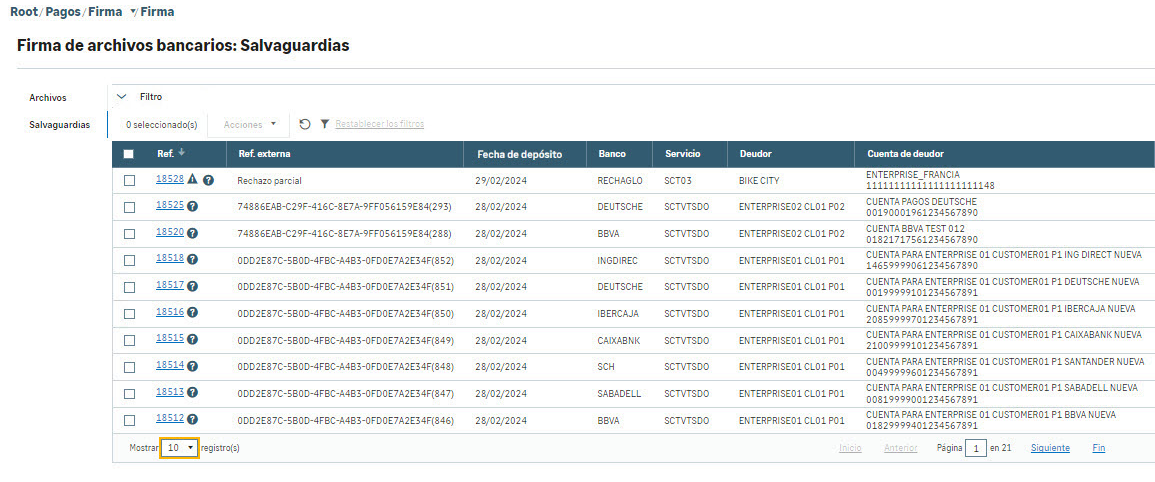This screenshot has height=482, width=1155.
Task: Click the refresh icon in the toolbar
Action: coord(305,124)
